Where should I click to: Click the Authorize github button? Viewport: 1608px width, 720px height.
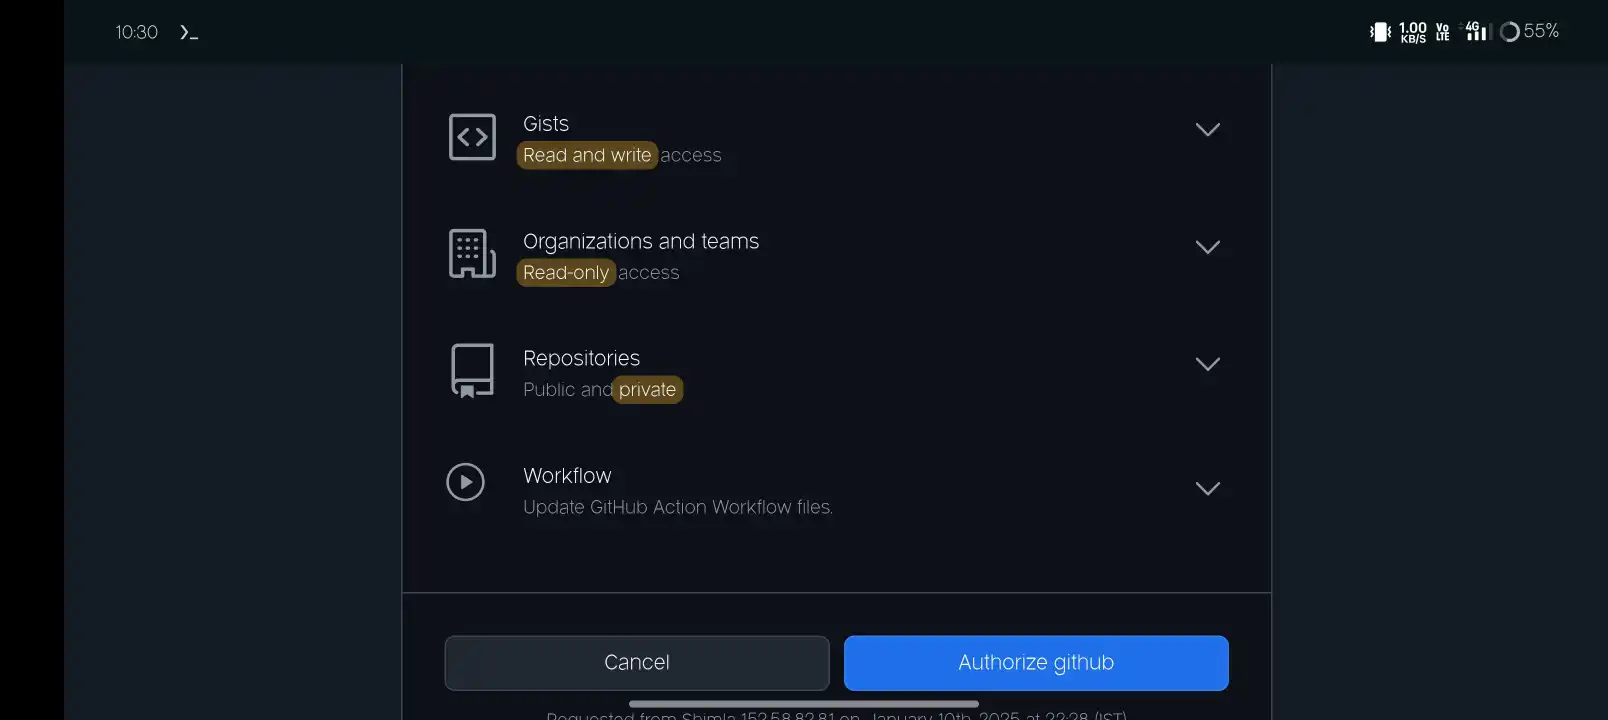point(1036,663)
